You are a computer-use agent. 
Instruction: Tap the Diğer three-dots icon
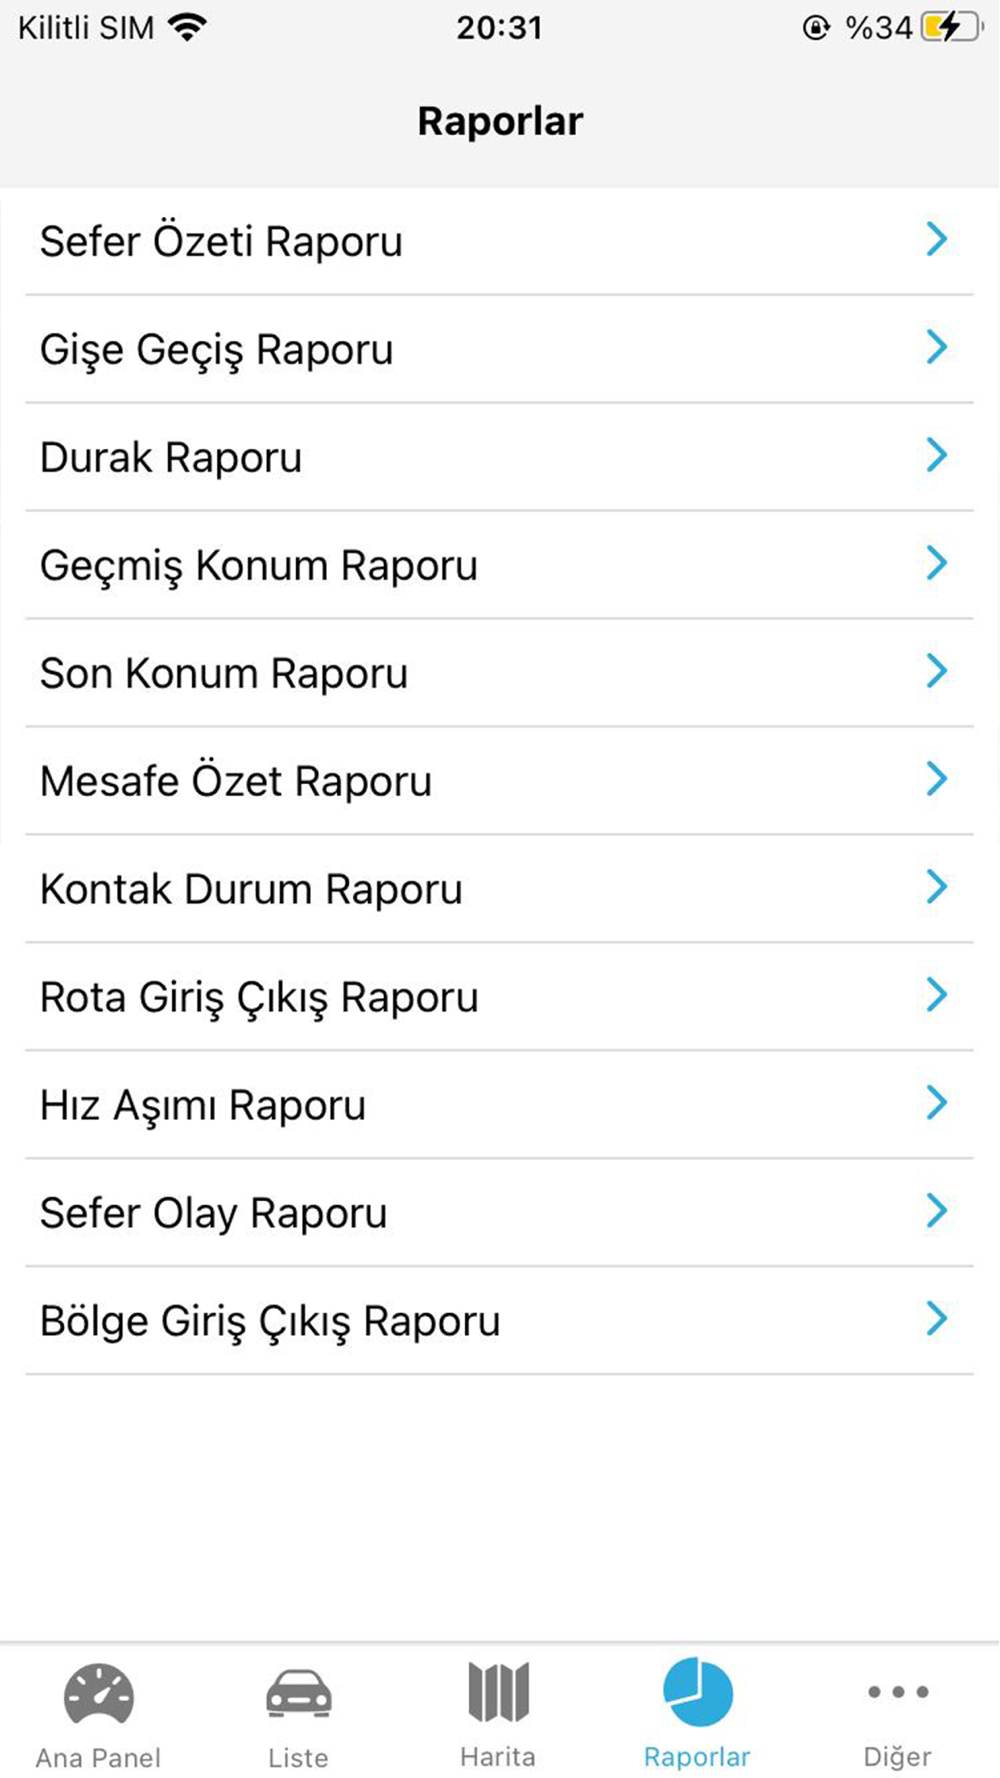[x=898, y=1692]
